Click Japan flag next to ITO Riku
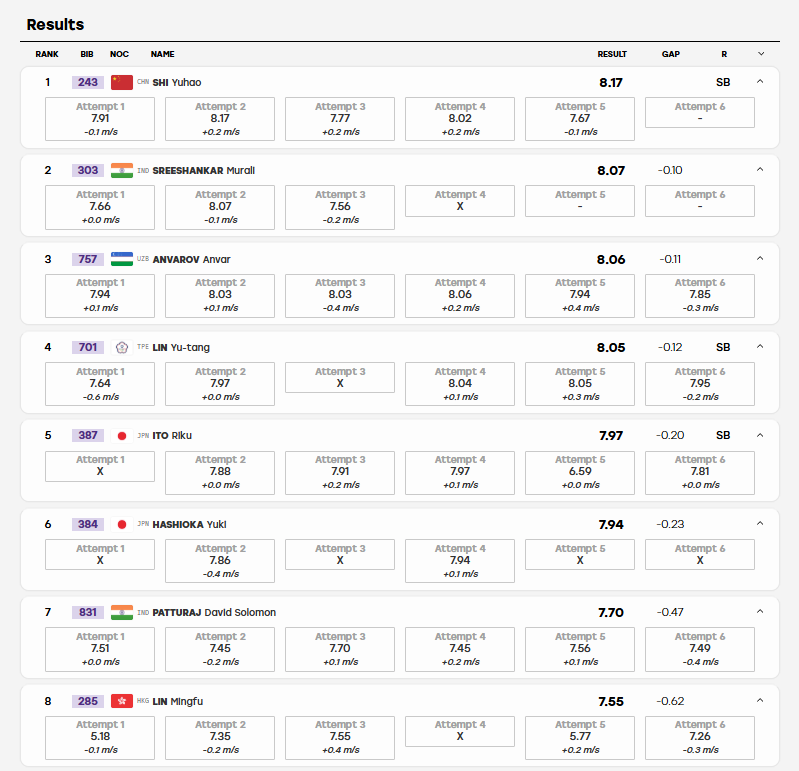This screenshot has width=799, height=771. click(122, 435)
